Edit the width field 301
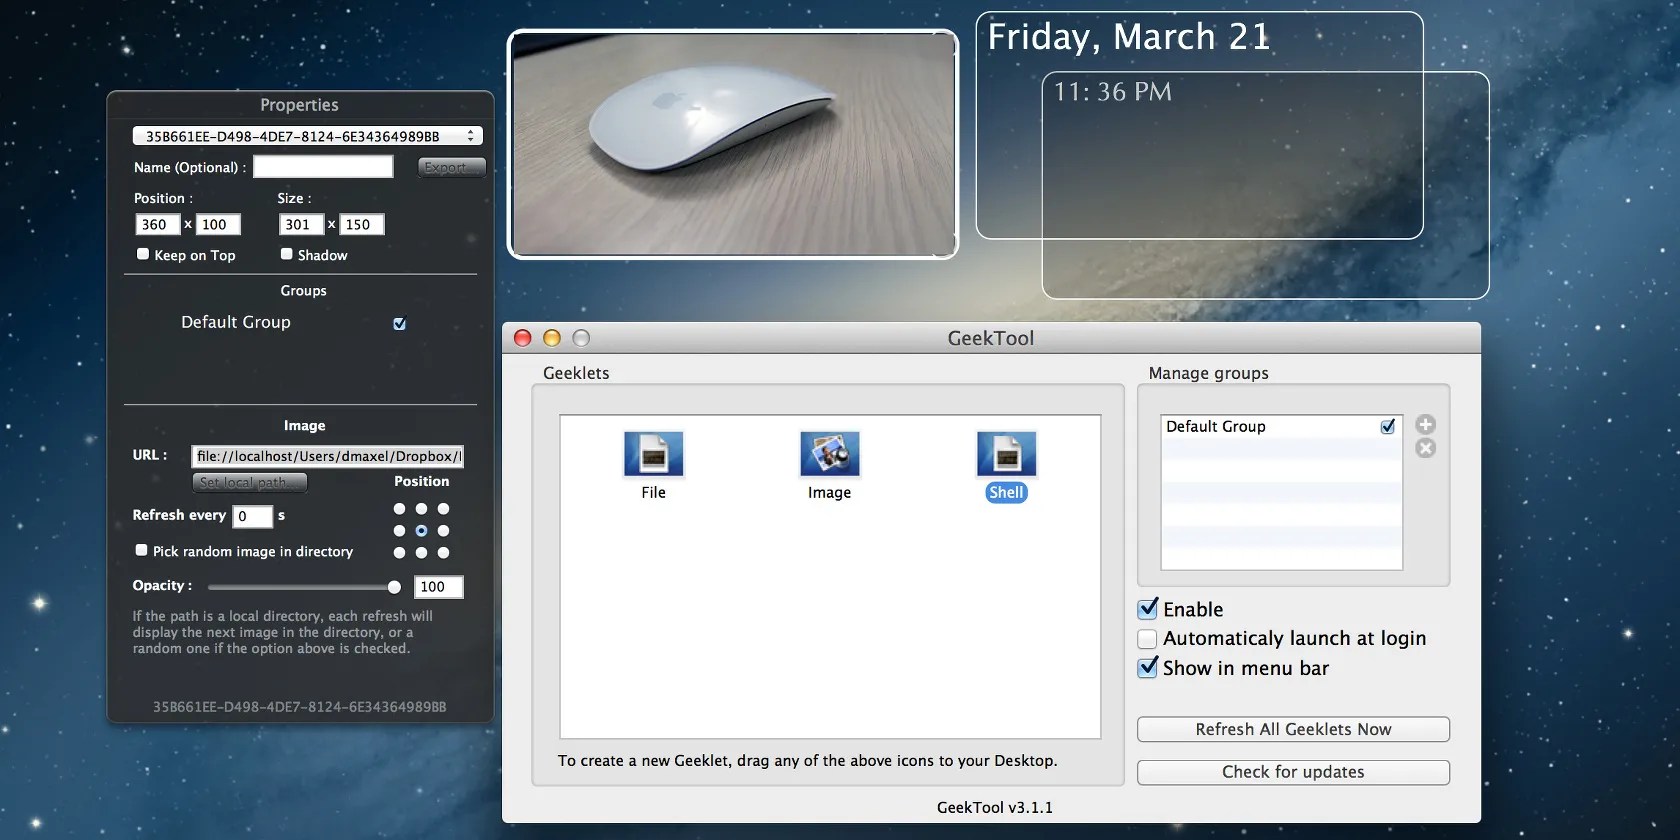 pyautogui.click(x=301, y=225)
